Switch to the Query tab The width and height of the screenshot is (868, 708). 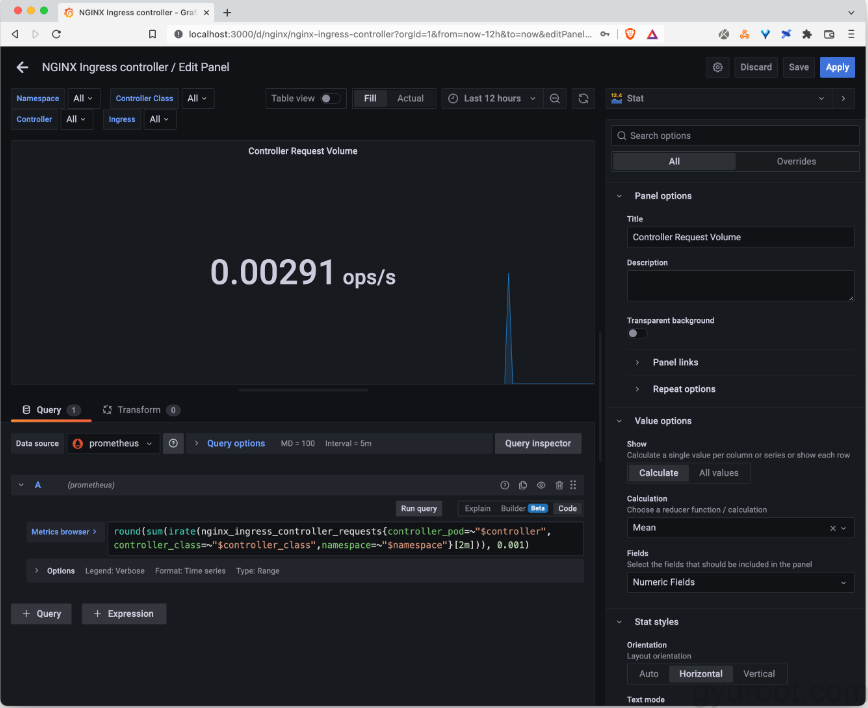(x=51, y=410)
